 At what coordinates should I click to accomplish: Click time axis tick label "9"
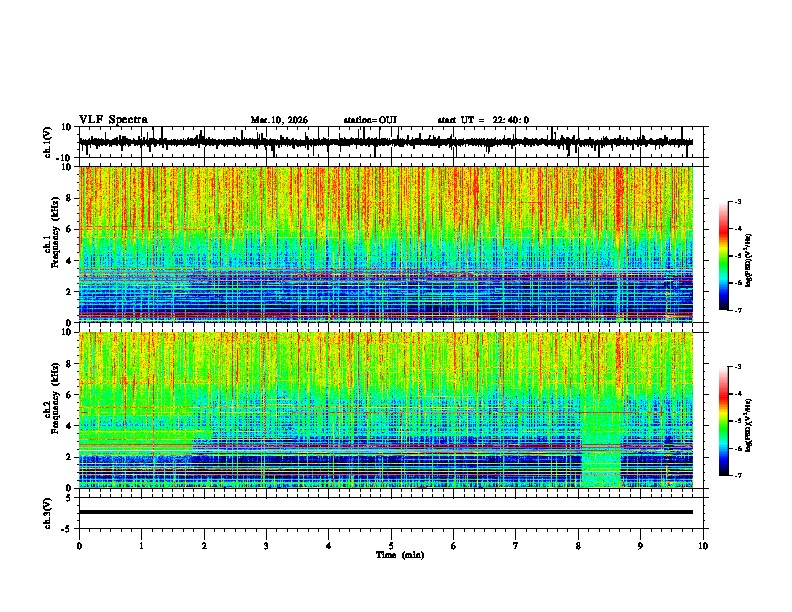tap(640, 546)
